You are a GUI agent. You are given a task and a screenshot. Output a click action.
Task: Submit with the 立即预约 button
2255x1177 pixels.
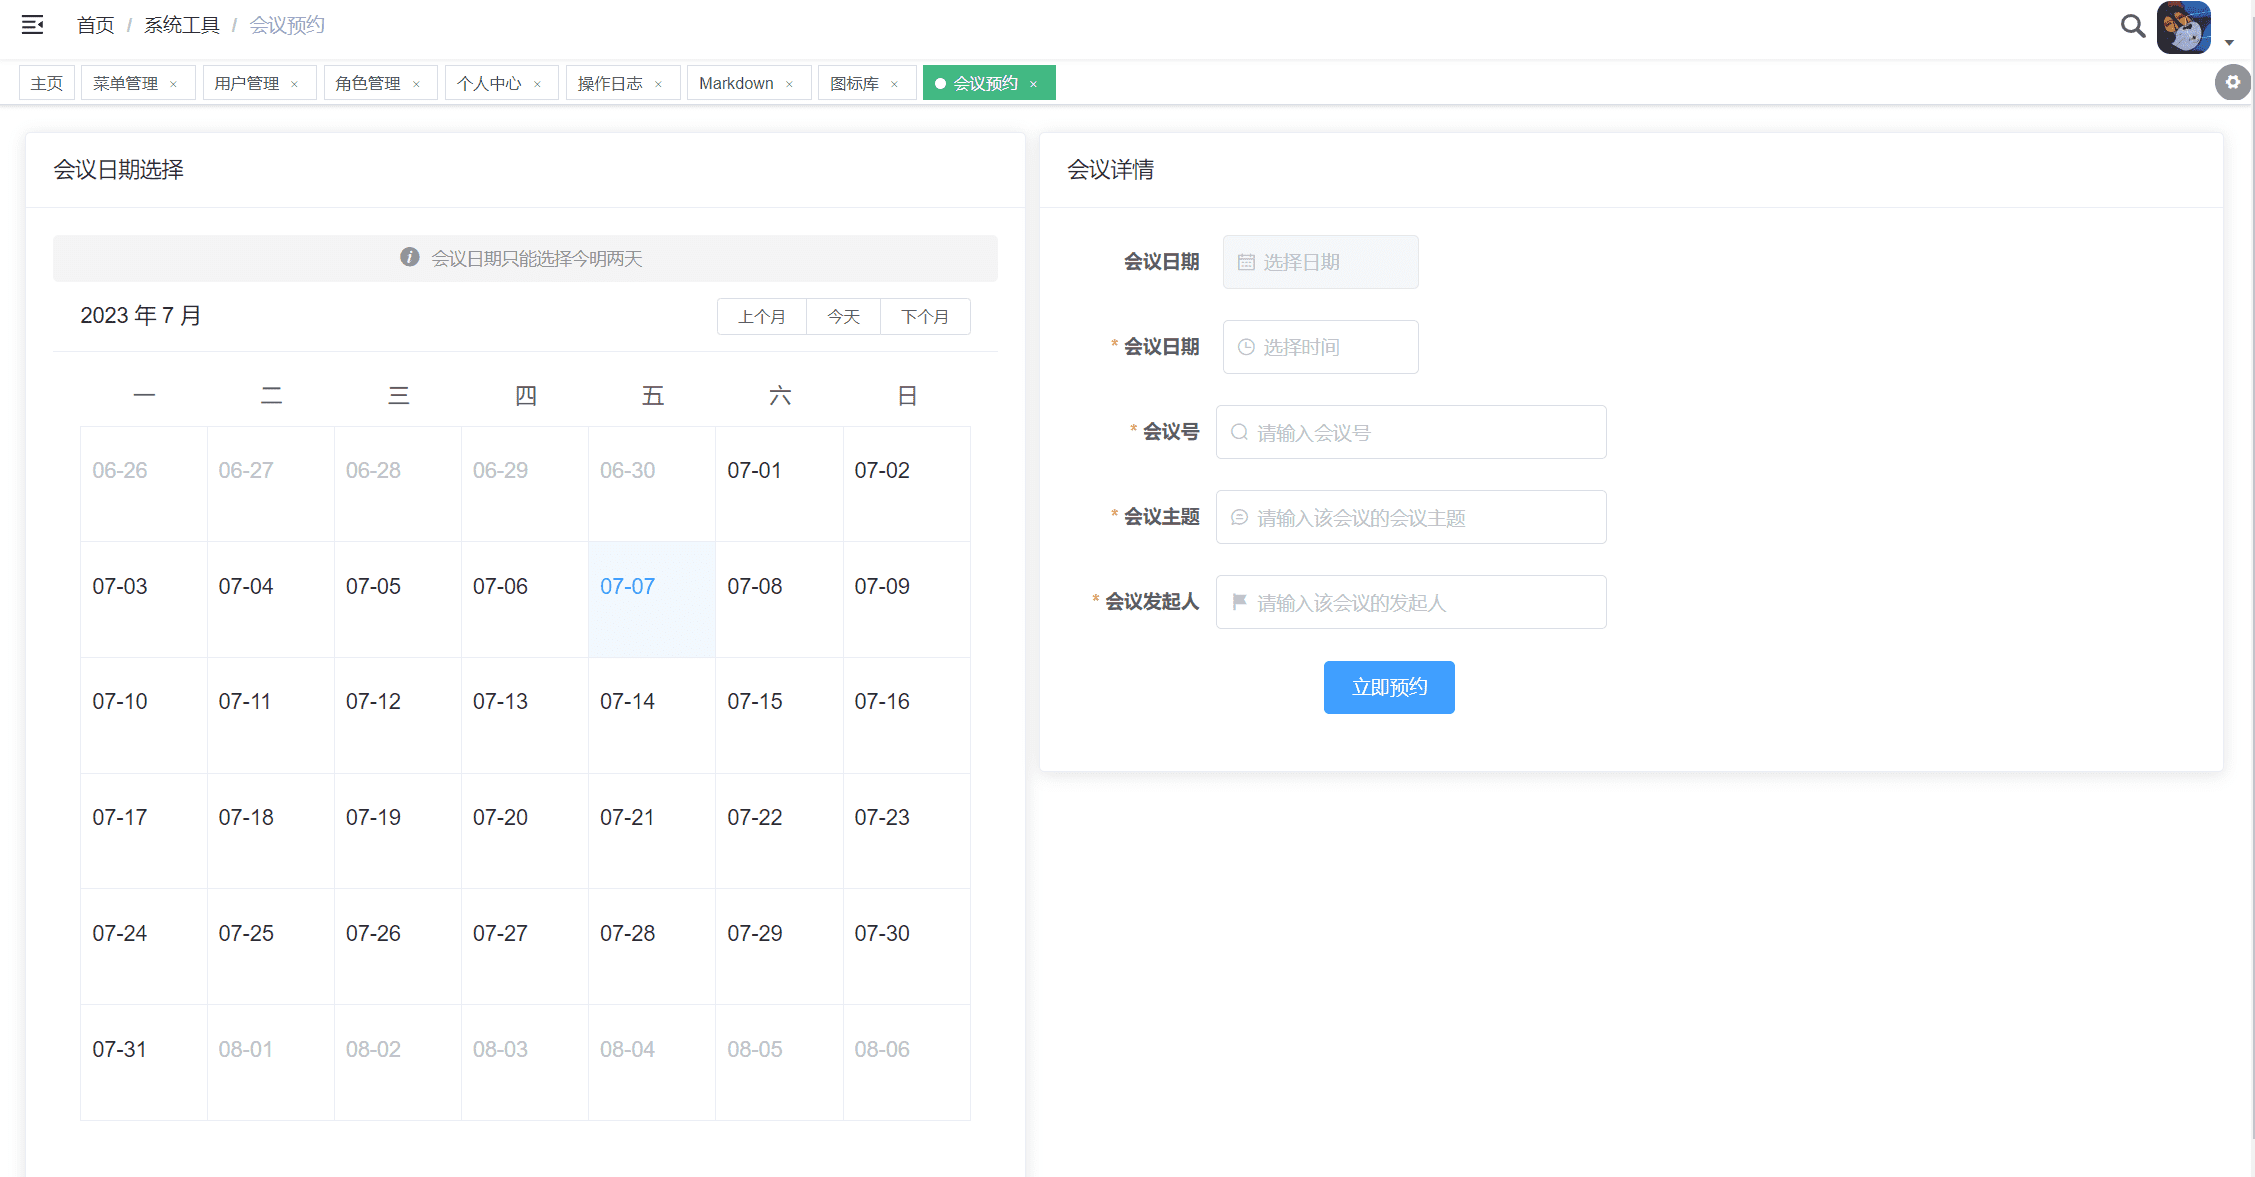[1389, 687]
